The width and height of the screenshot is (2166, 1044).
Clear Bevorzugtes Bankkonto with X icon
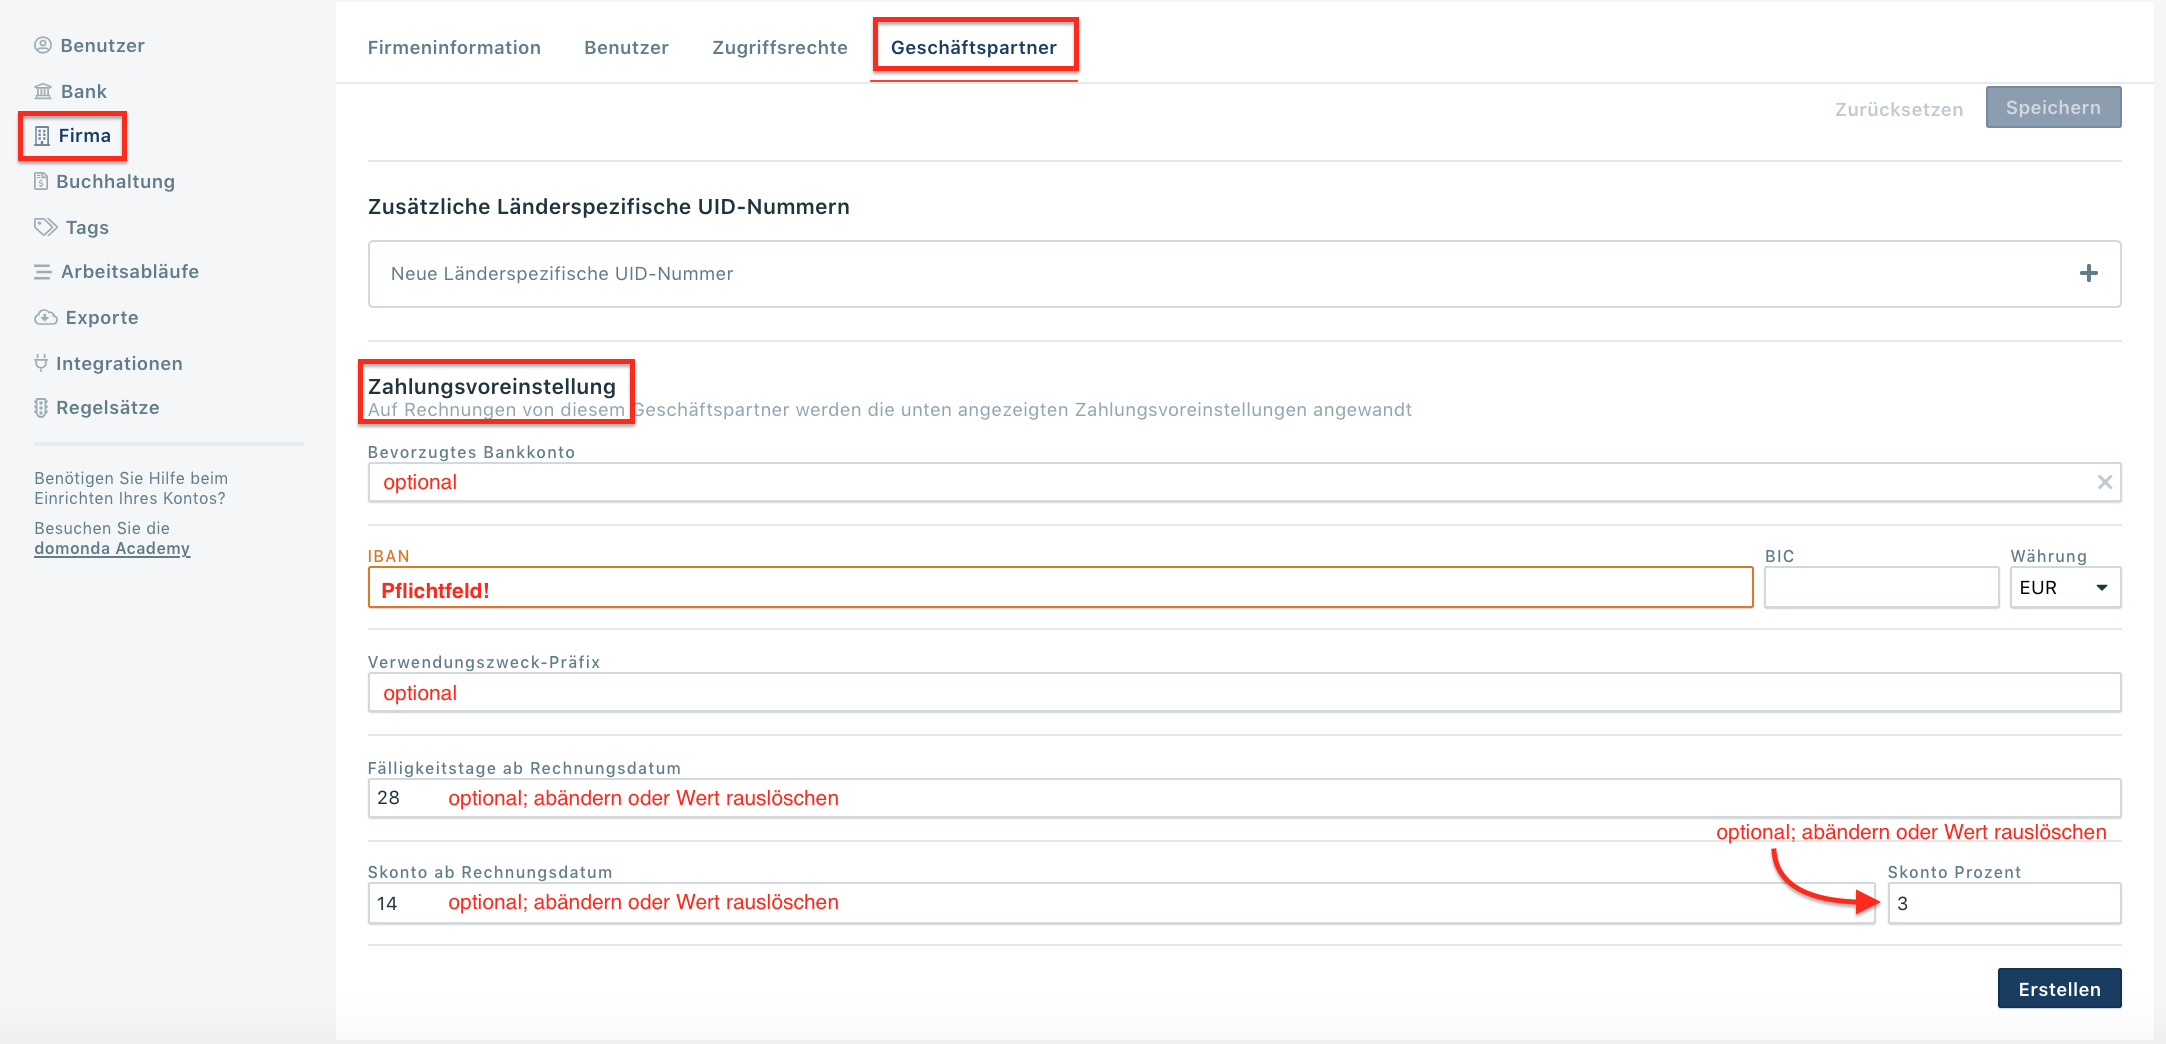click(2104, 482)
